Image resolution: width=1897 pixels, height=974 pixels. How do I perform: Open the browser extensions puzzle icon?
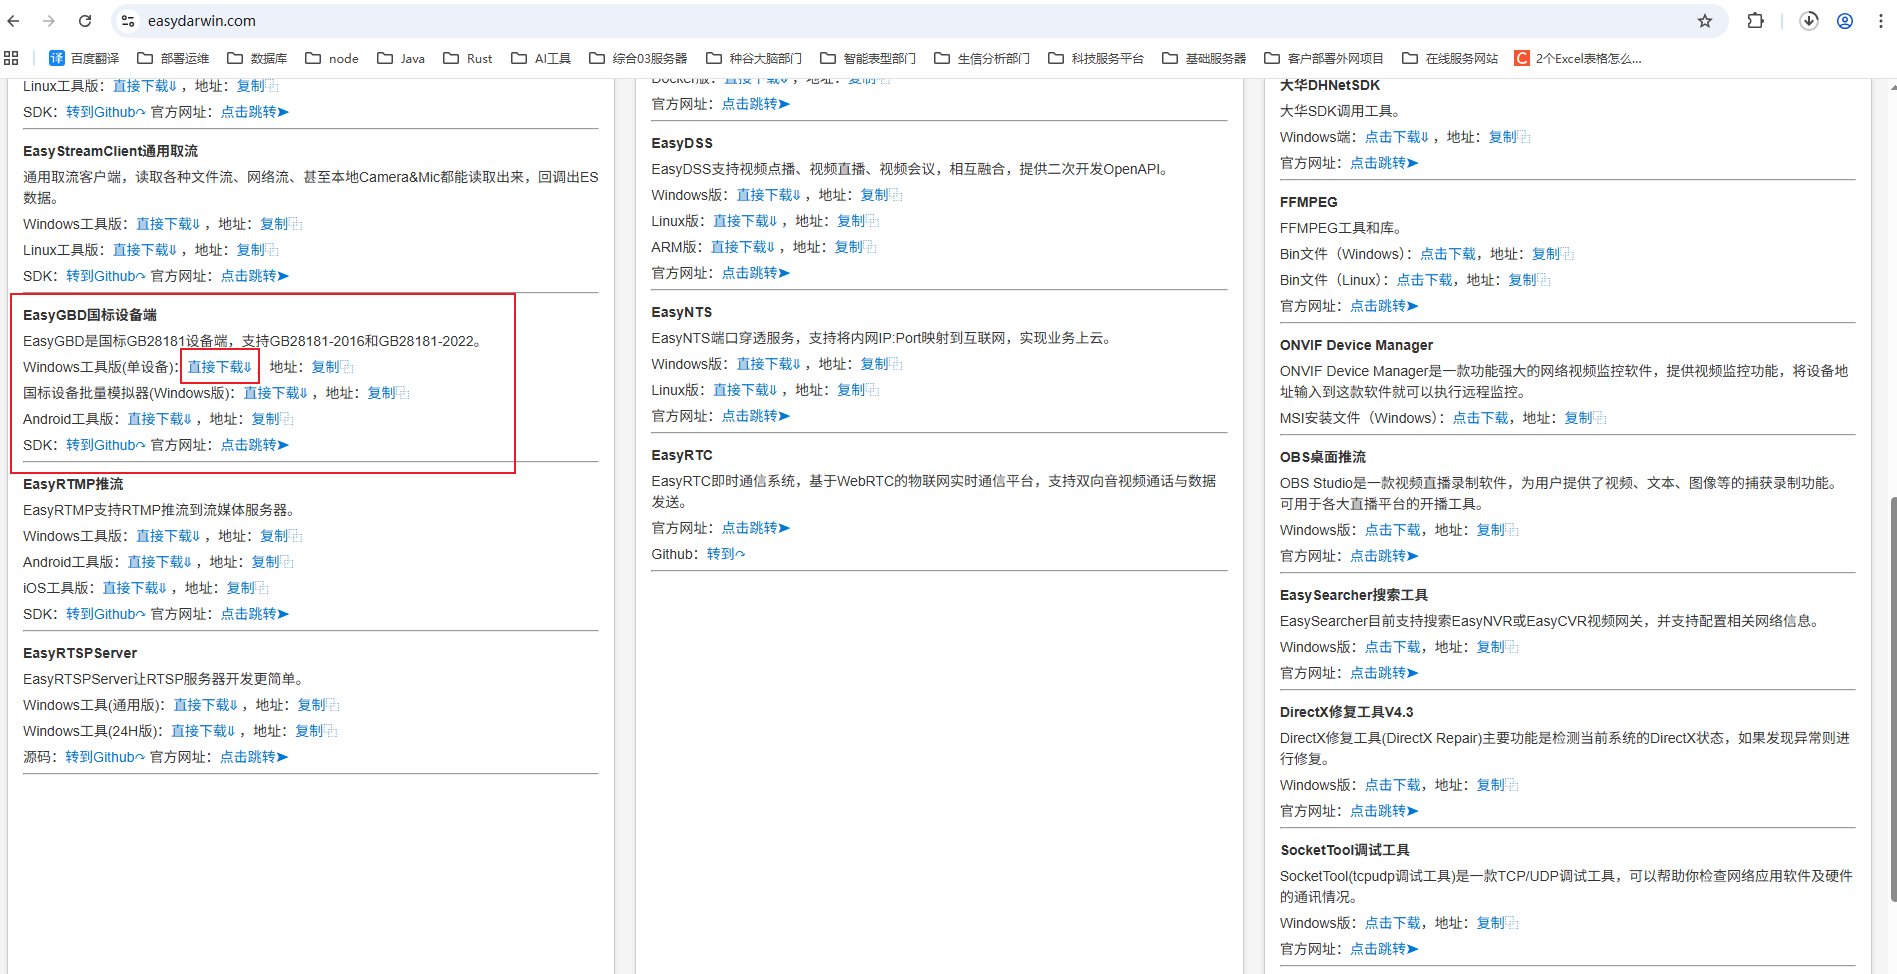[x=1755, y=21]
